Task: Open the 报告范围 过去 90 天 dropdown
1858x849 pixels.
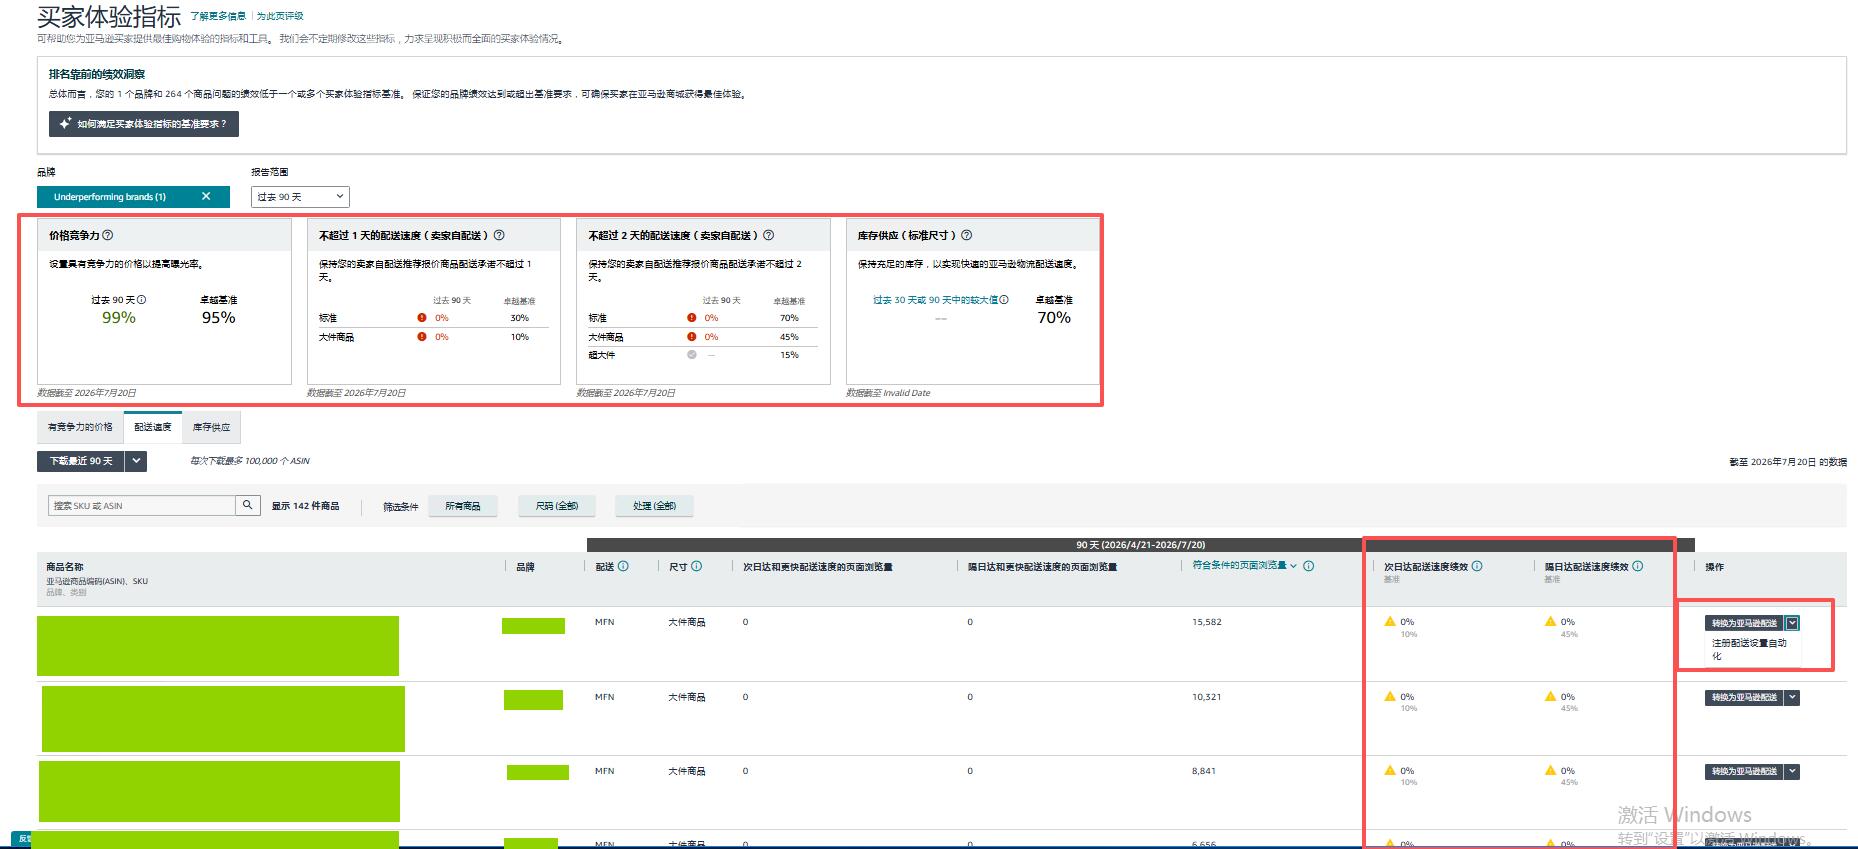Action: tap(300, 197)
